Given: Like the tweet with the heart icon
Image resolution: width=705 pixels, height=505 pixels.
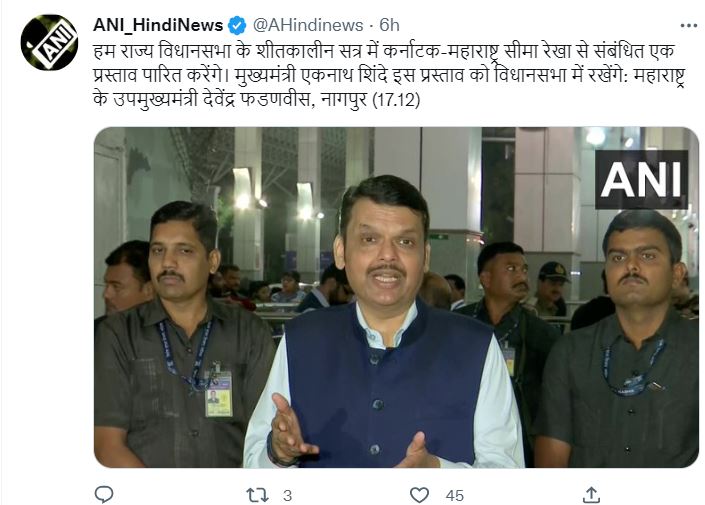Looking at the screenshot, I should pos(419,495).
